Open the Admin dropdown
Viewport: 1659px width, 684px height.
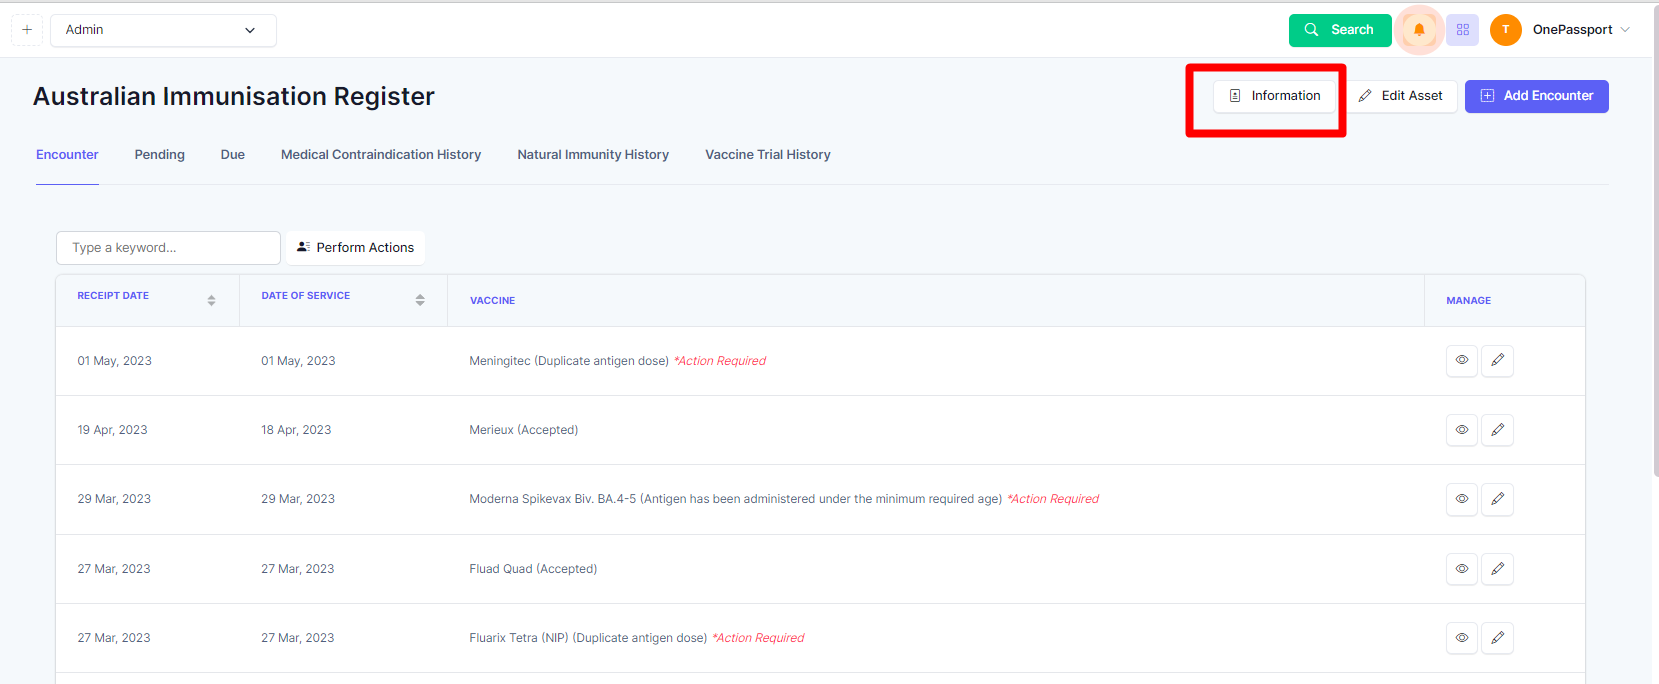(x=163, y=30)
